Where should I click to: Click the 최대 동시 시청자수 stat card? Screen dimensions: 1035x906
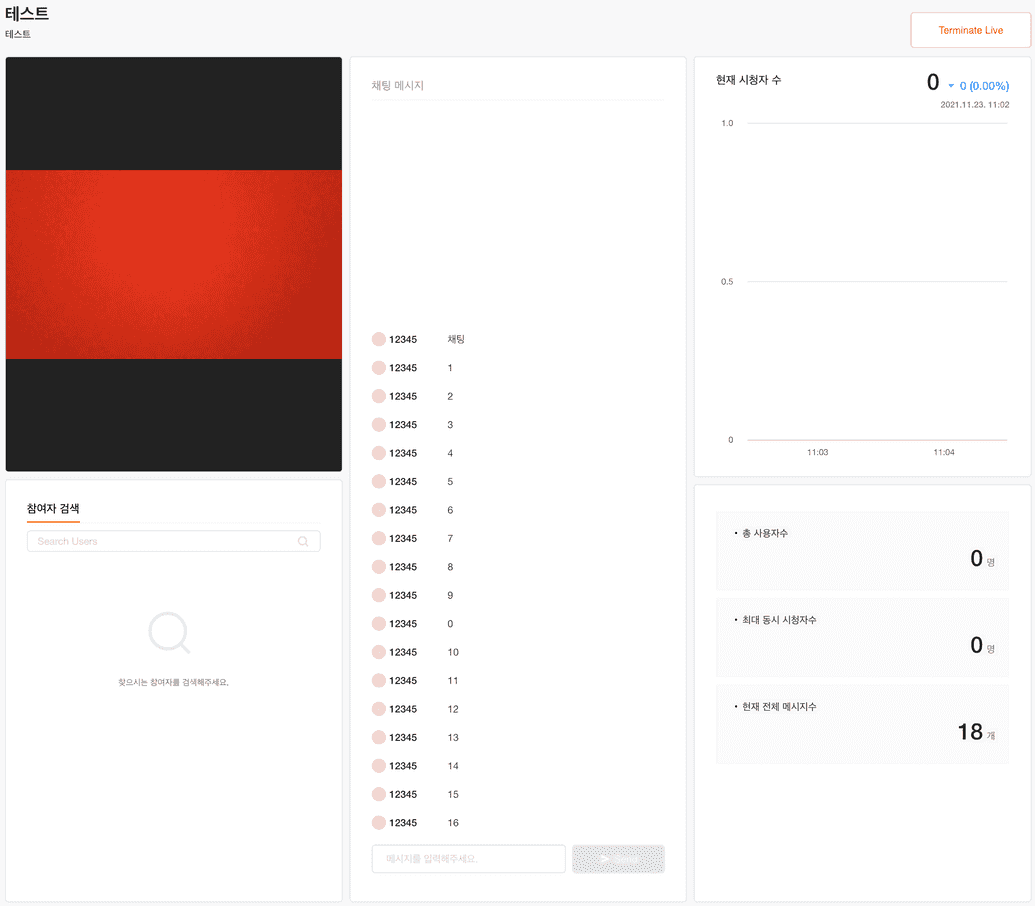point(862,637)
